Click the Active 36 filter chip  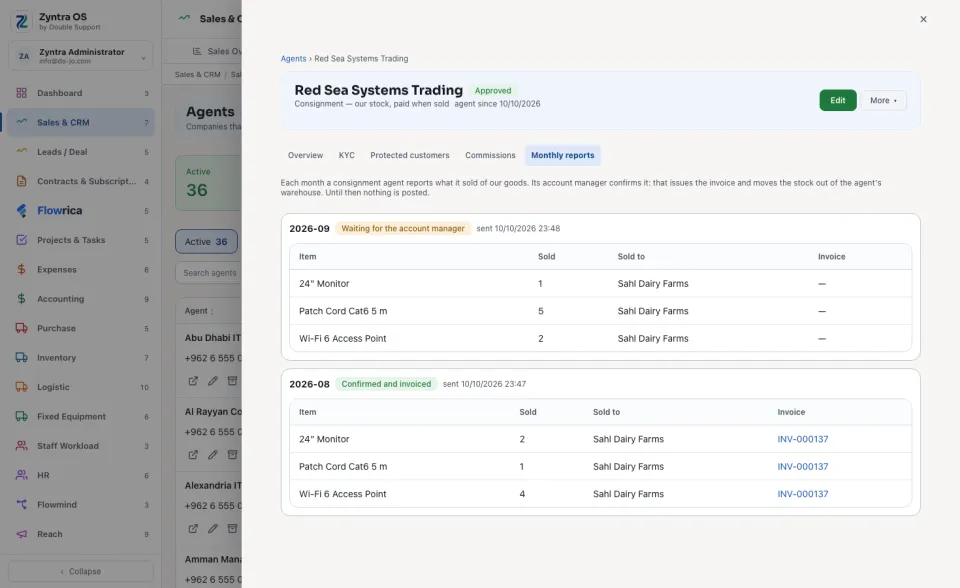tap(206, 241)
